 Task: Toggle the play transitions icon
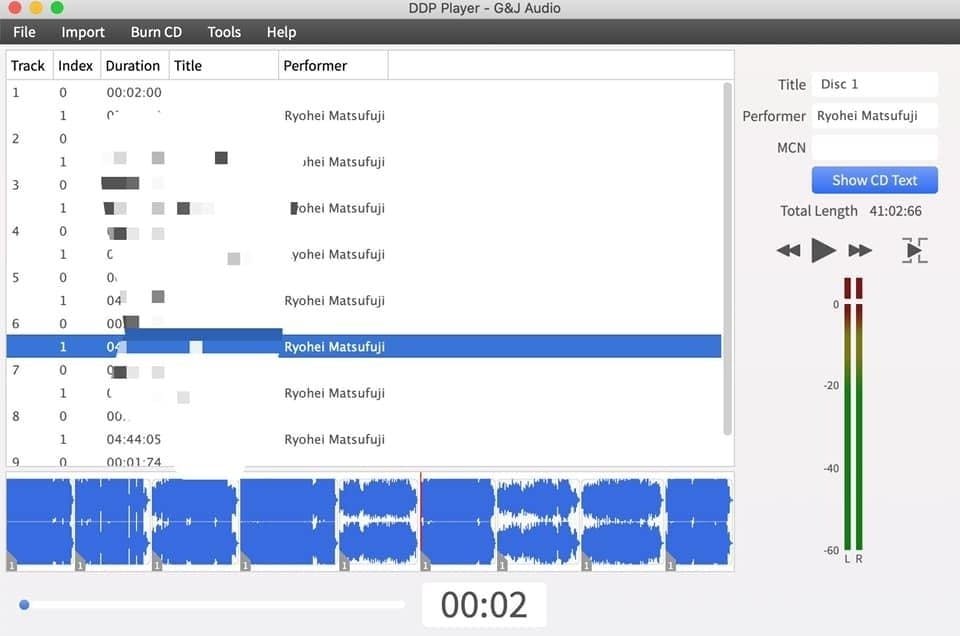click(914, 250)
